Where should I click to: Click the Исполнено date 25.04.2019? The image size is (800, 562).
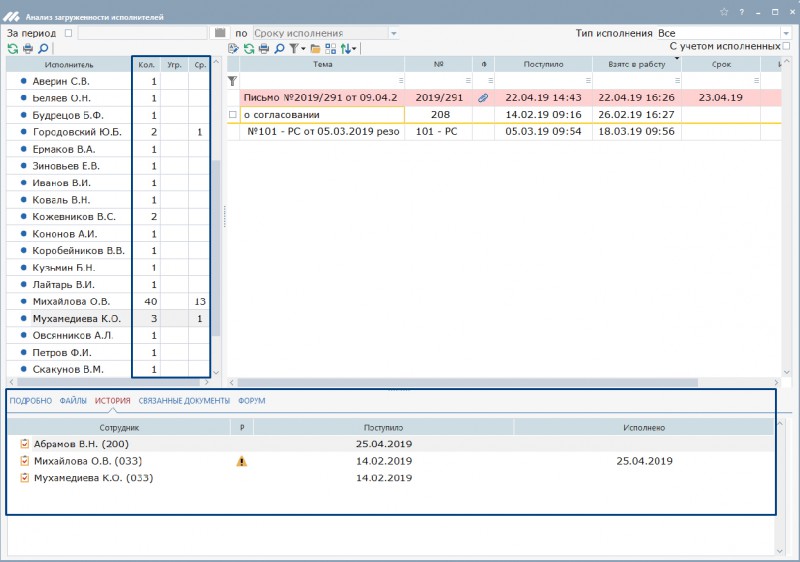pyautogui.click(x=644, y=461)
